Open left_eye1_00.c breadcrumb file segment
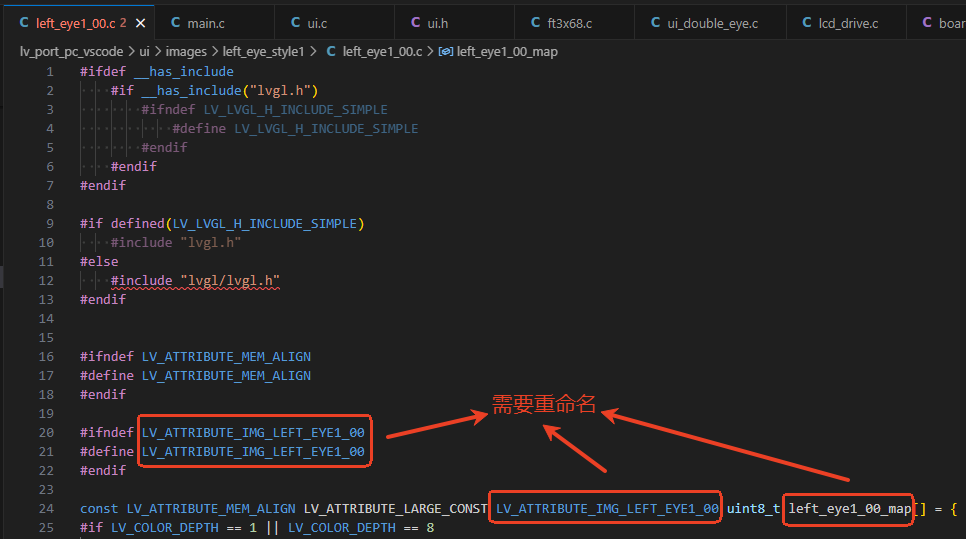Image resolution: width=966 pixels, height=539 pixels. tap(382, 52)
